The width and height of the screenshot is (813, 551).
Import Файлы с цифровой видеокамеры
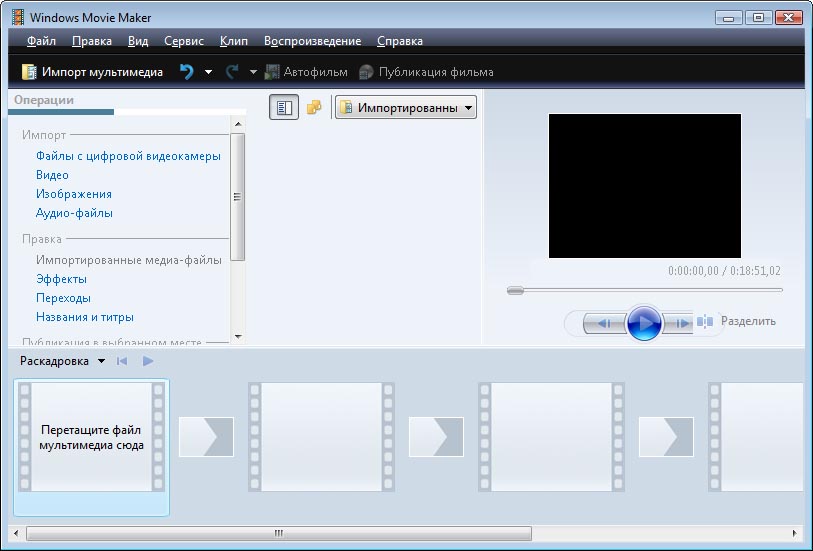[128, 156]
